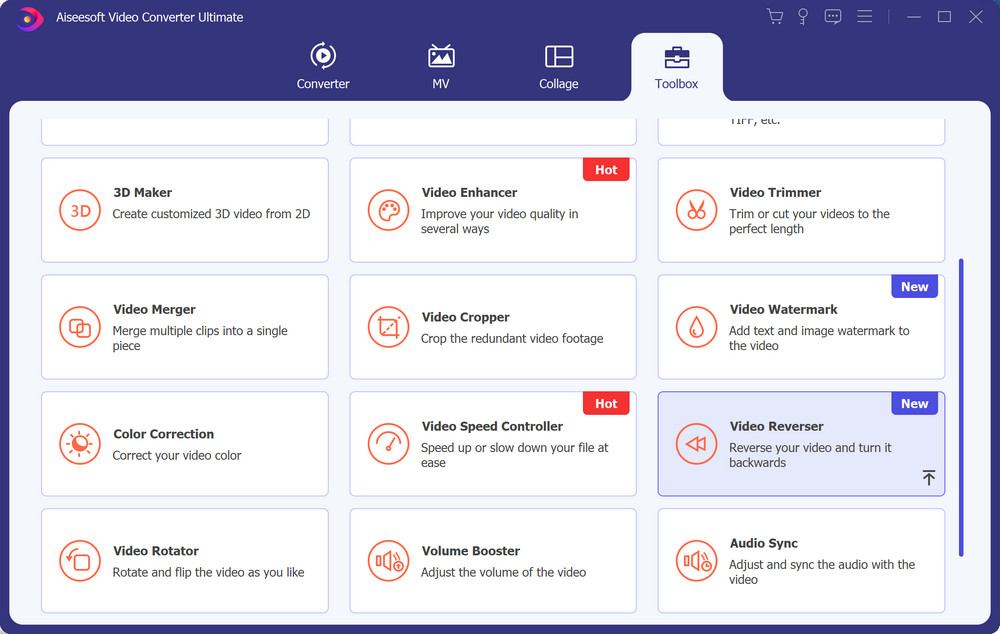Switch to the Collage tab
Viewport: 1000px width, 634px height.
[x=558, y=67]
